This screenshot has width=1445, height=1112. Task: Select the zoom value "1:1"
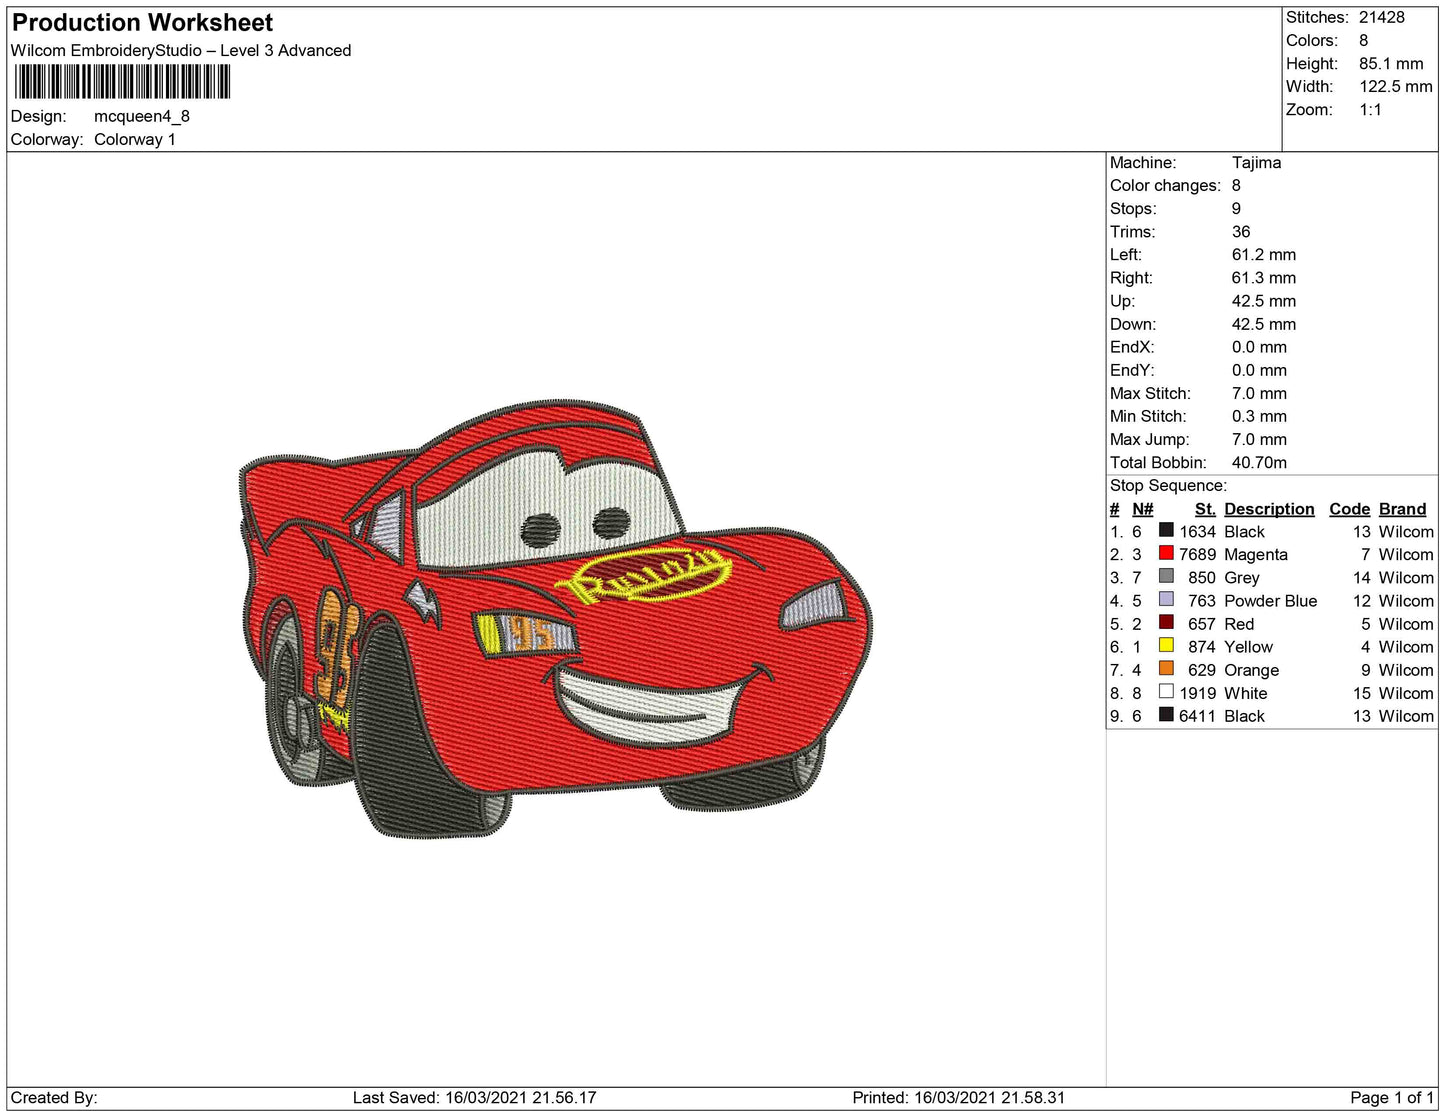1370,109
